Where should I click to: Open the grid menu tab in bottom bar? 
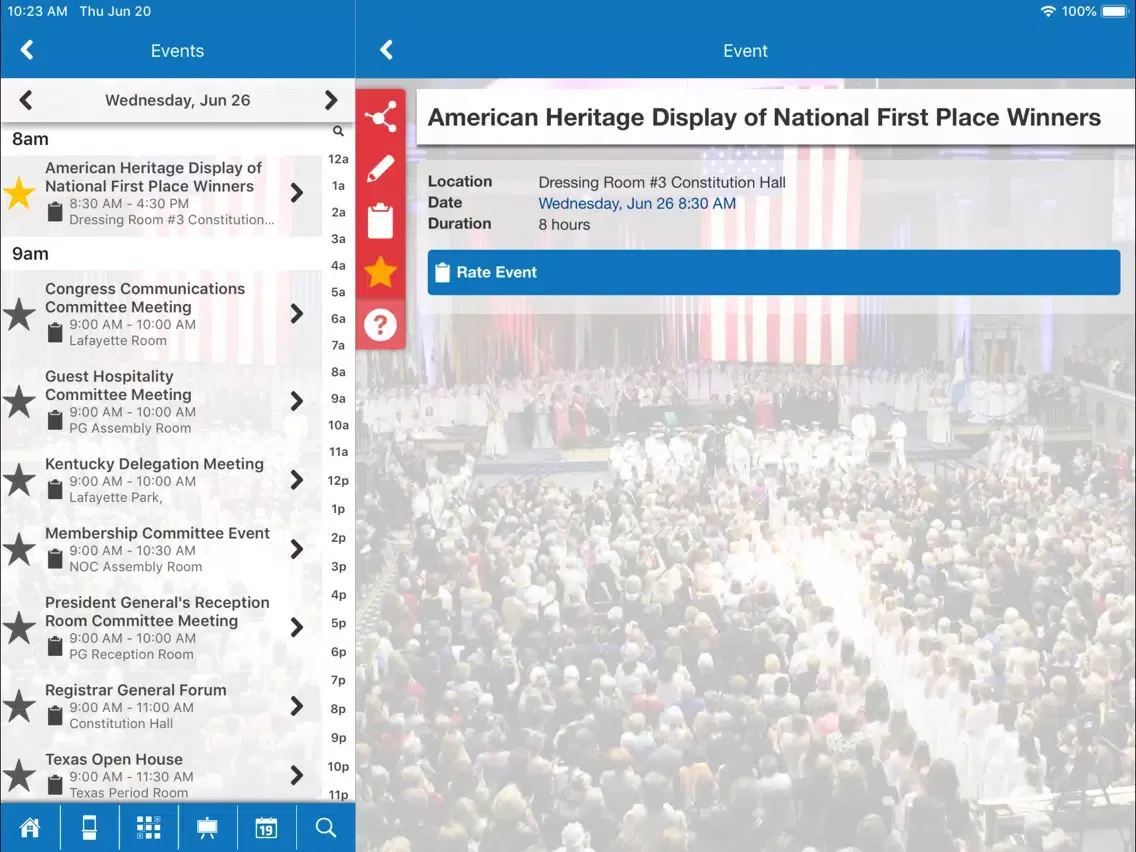pyautogui.click(x=149, y=827)
